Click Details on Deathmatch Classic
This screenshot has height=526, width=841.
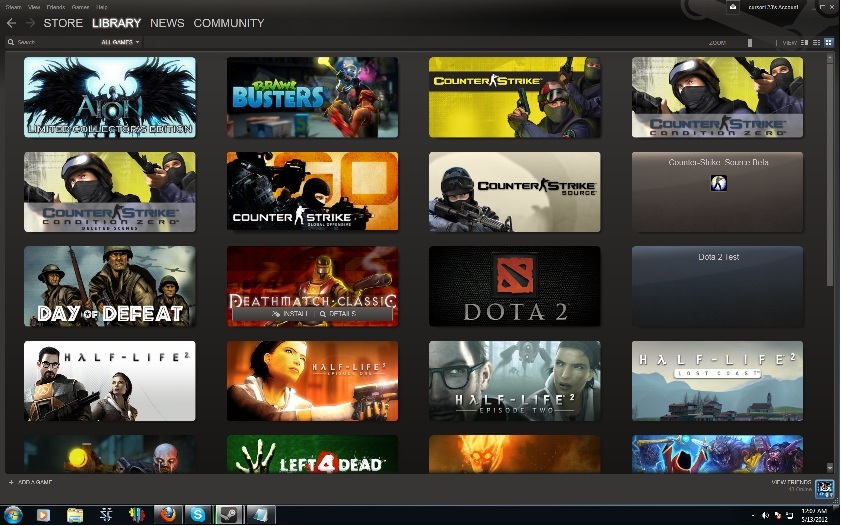(x=338, y=314)
